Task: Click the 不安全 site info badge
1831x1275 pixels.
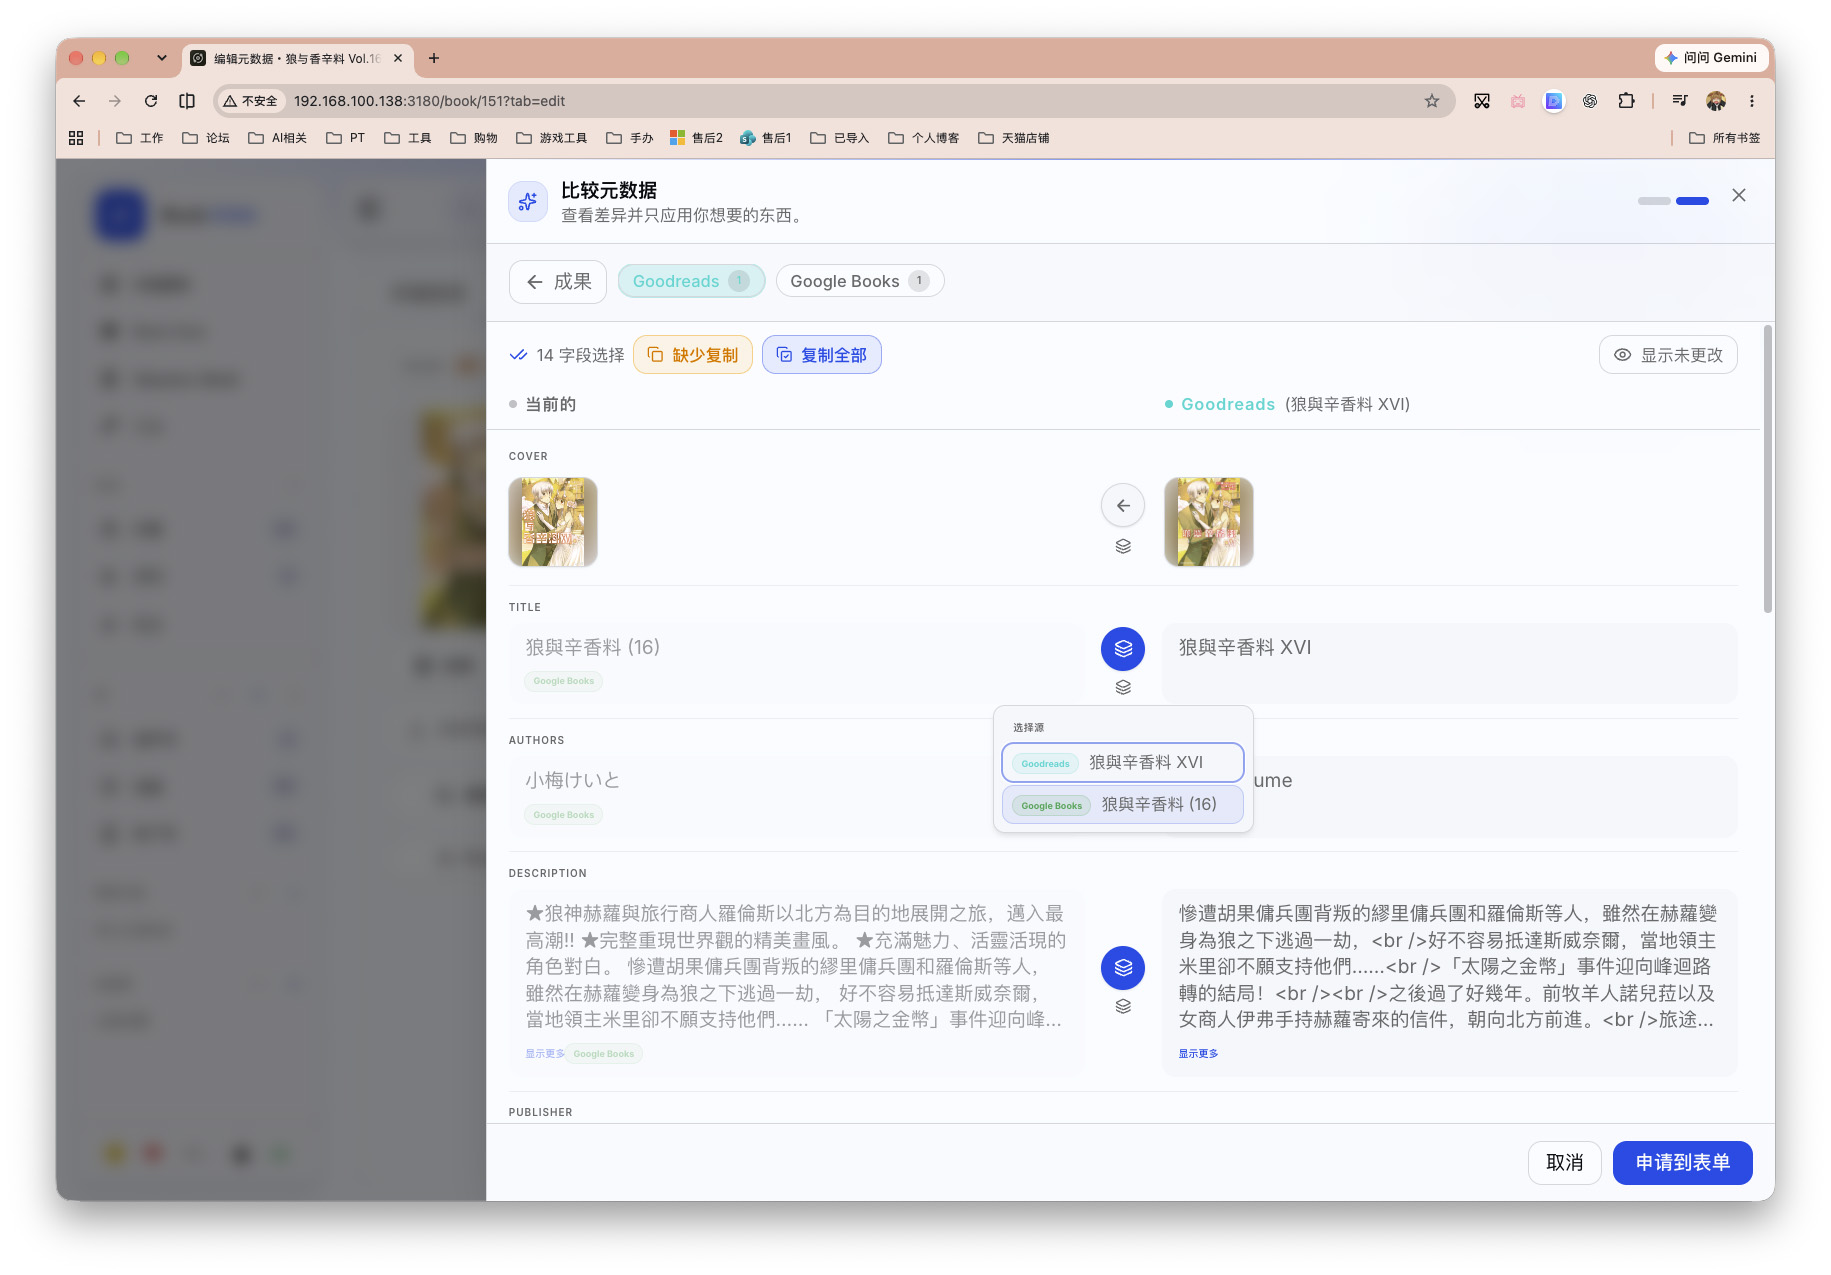Action: click(251, 101)
